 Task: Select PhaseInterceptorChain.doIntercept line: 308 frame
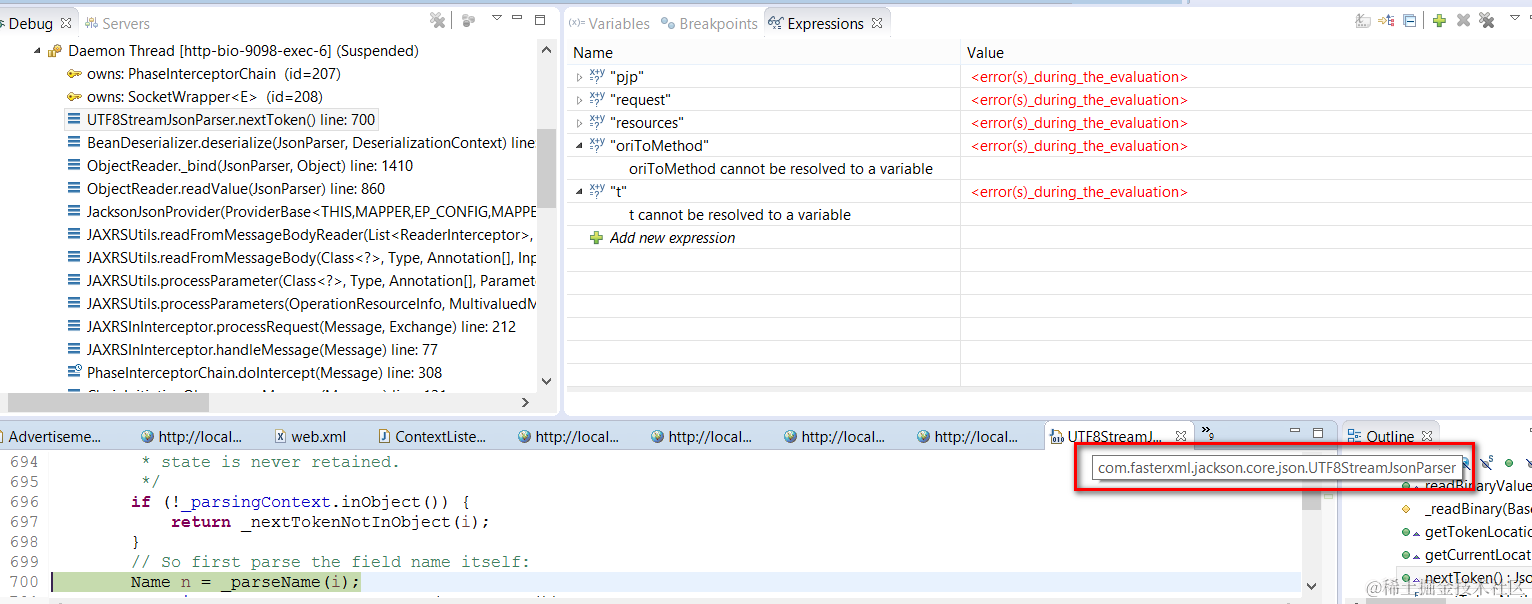tap(254, 373)
